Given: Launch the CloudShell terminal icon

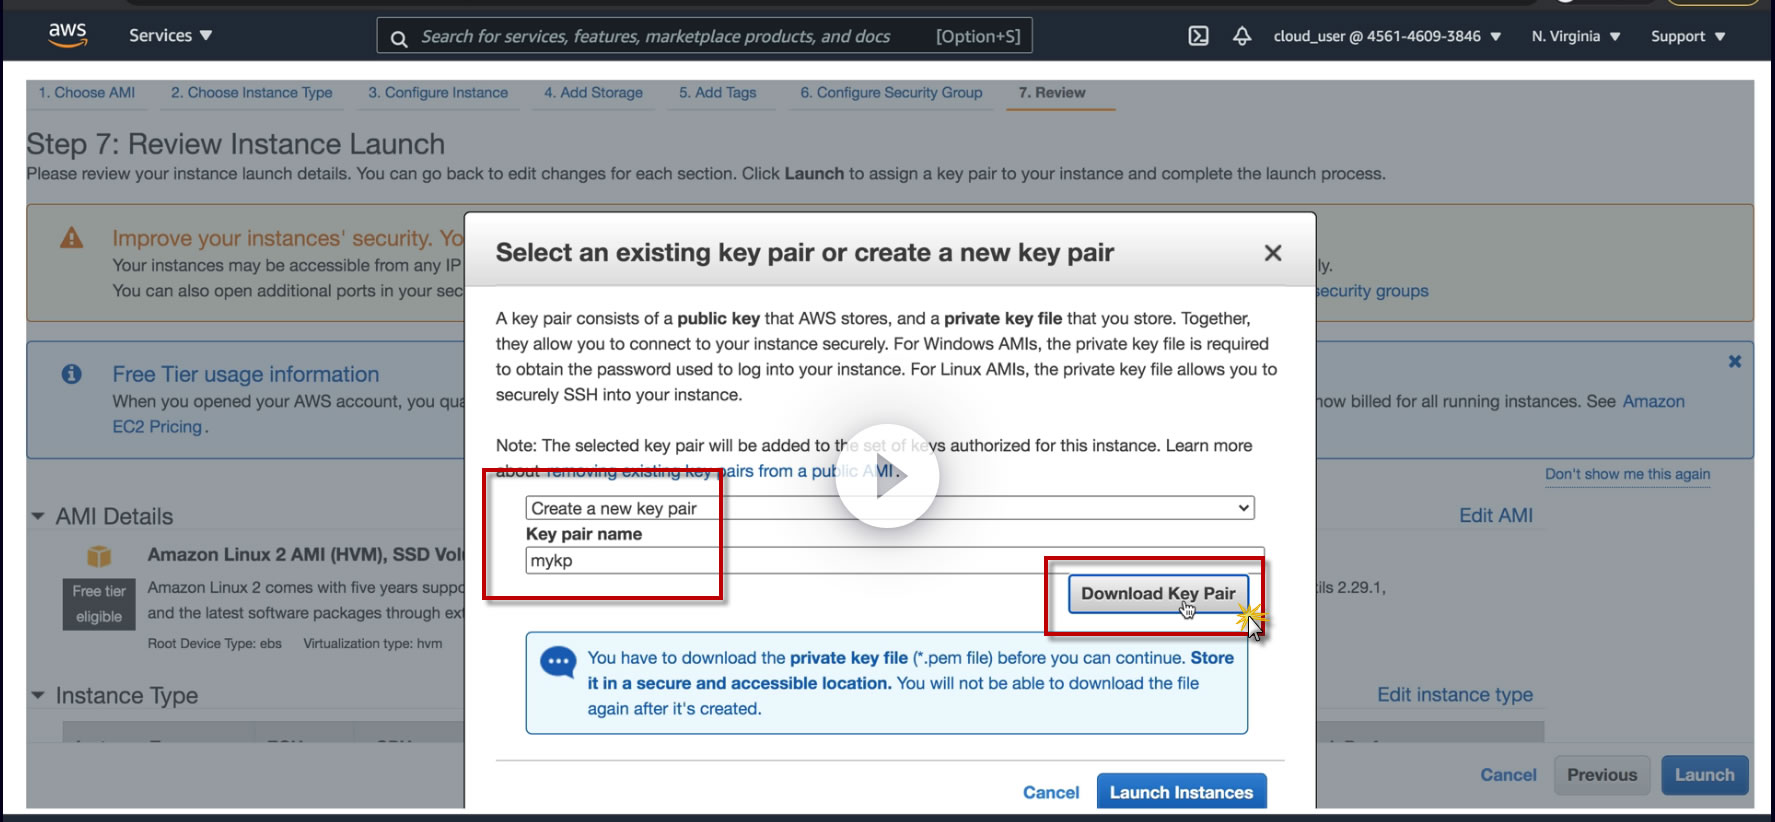Looking at the screenshot, I should pyautogui.click(x=1198, y=36).
